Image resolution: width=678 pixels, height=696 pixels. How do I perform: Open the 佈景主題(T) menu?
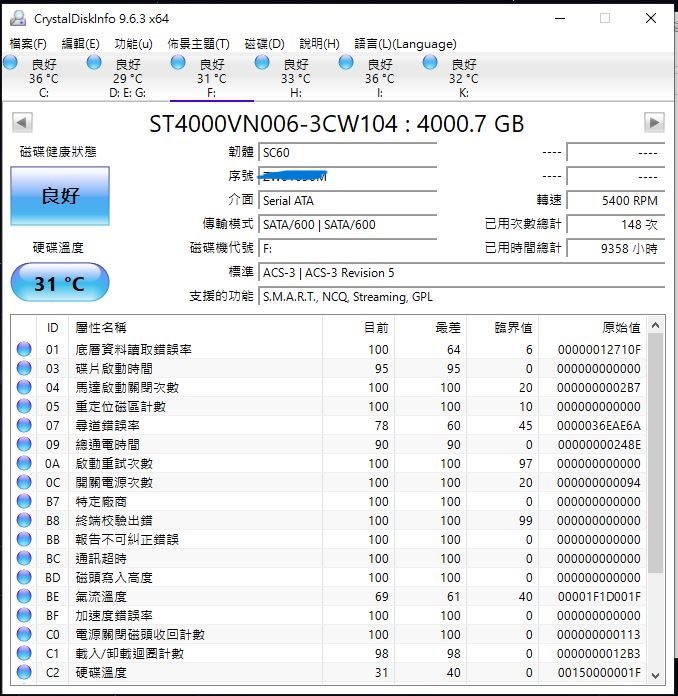[x=198, y=44]
